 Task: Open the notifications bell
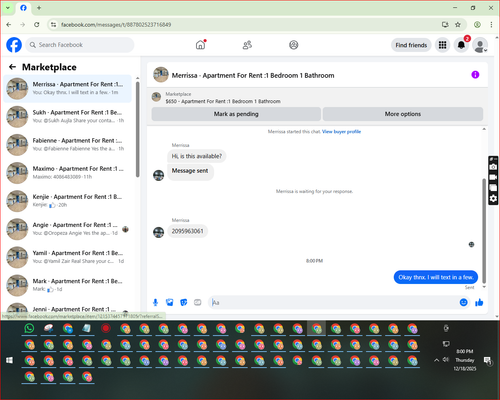461,45
